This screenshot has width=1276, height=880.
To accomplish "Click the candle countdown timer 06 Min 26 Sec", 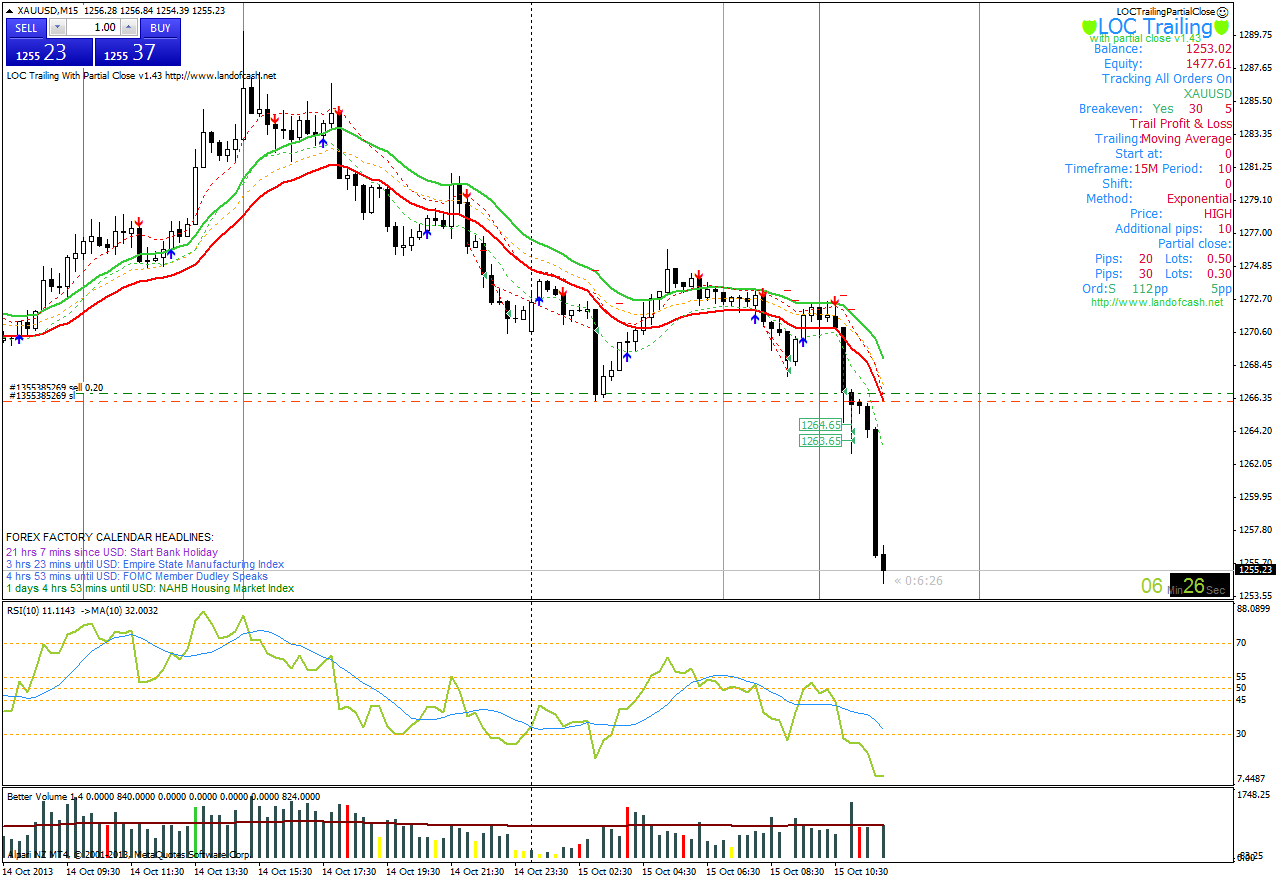I will [1185, 586].
